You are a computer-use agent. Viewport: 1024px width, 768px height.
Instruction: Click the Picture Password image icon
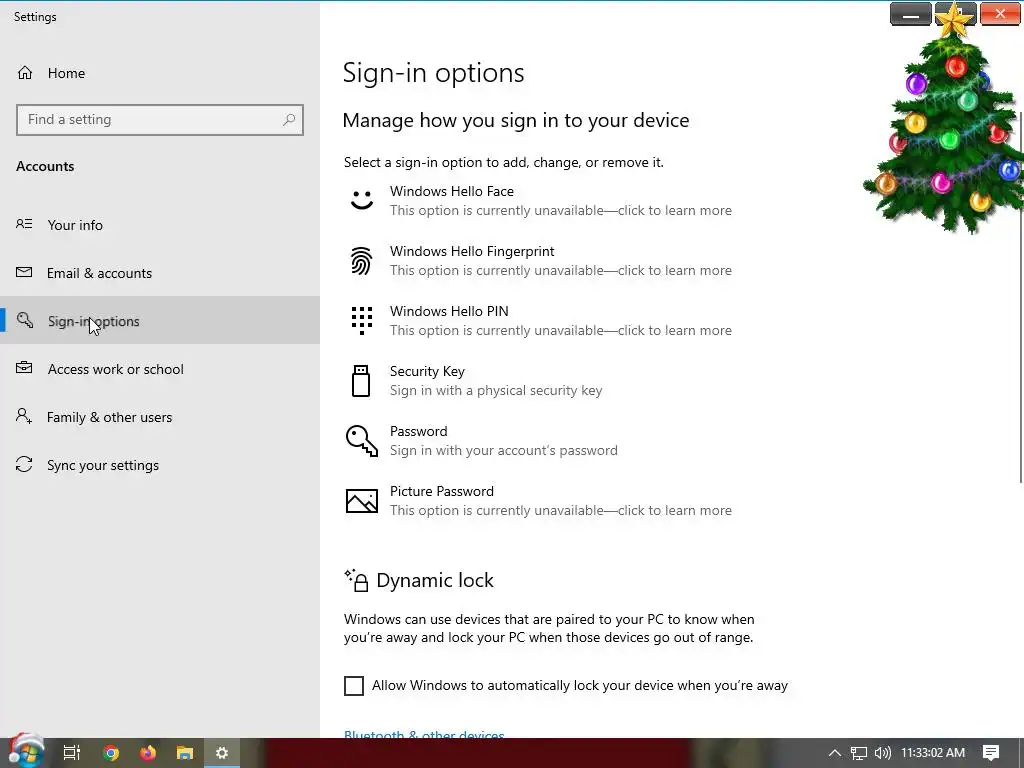pos(362,501)
